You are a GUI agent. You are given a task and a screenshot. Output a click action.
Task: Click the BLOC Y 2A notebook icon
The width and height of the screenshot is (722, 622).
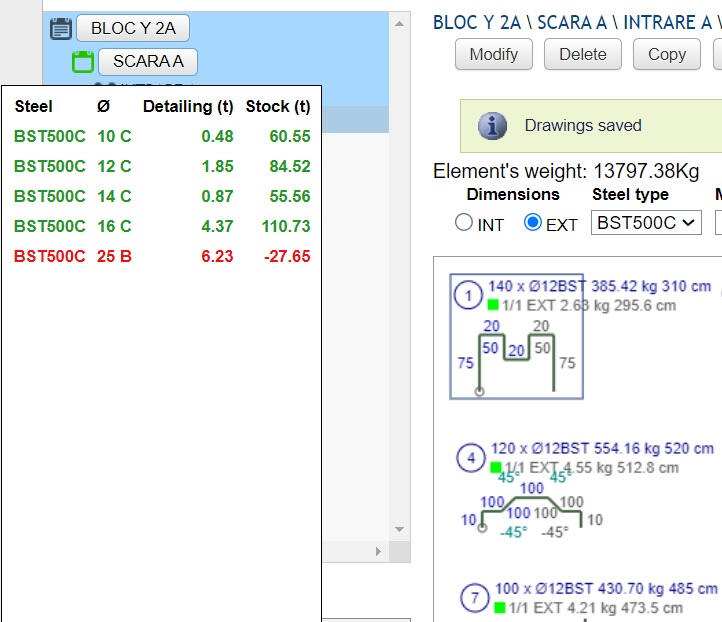(x=60, y=29)
